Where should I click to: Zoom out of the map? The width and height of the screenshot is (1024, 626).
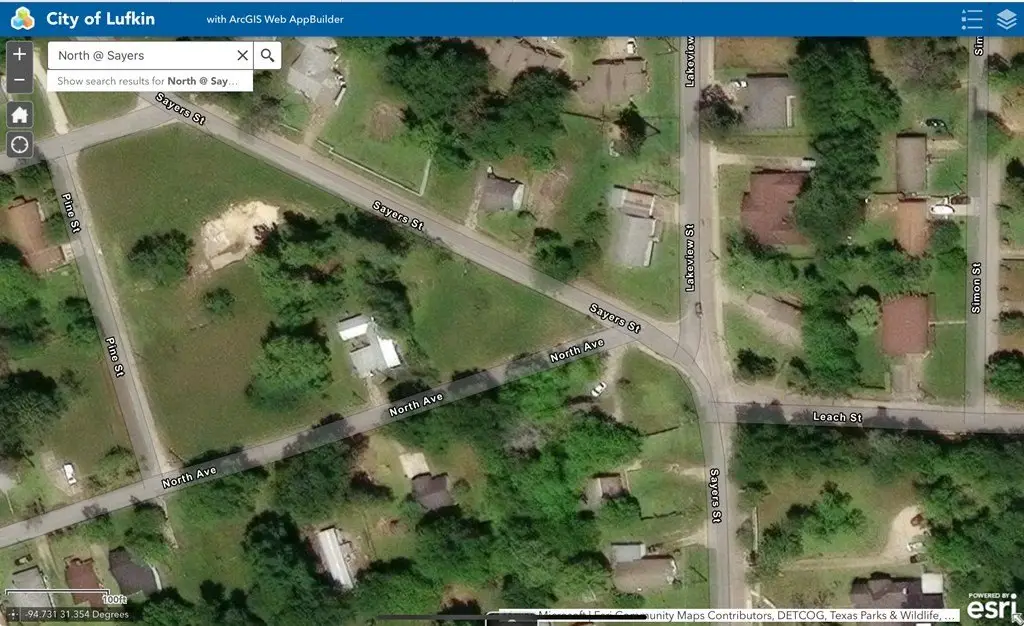20,80
